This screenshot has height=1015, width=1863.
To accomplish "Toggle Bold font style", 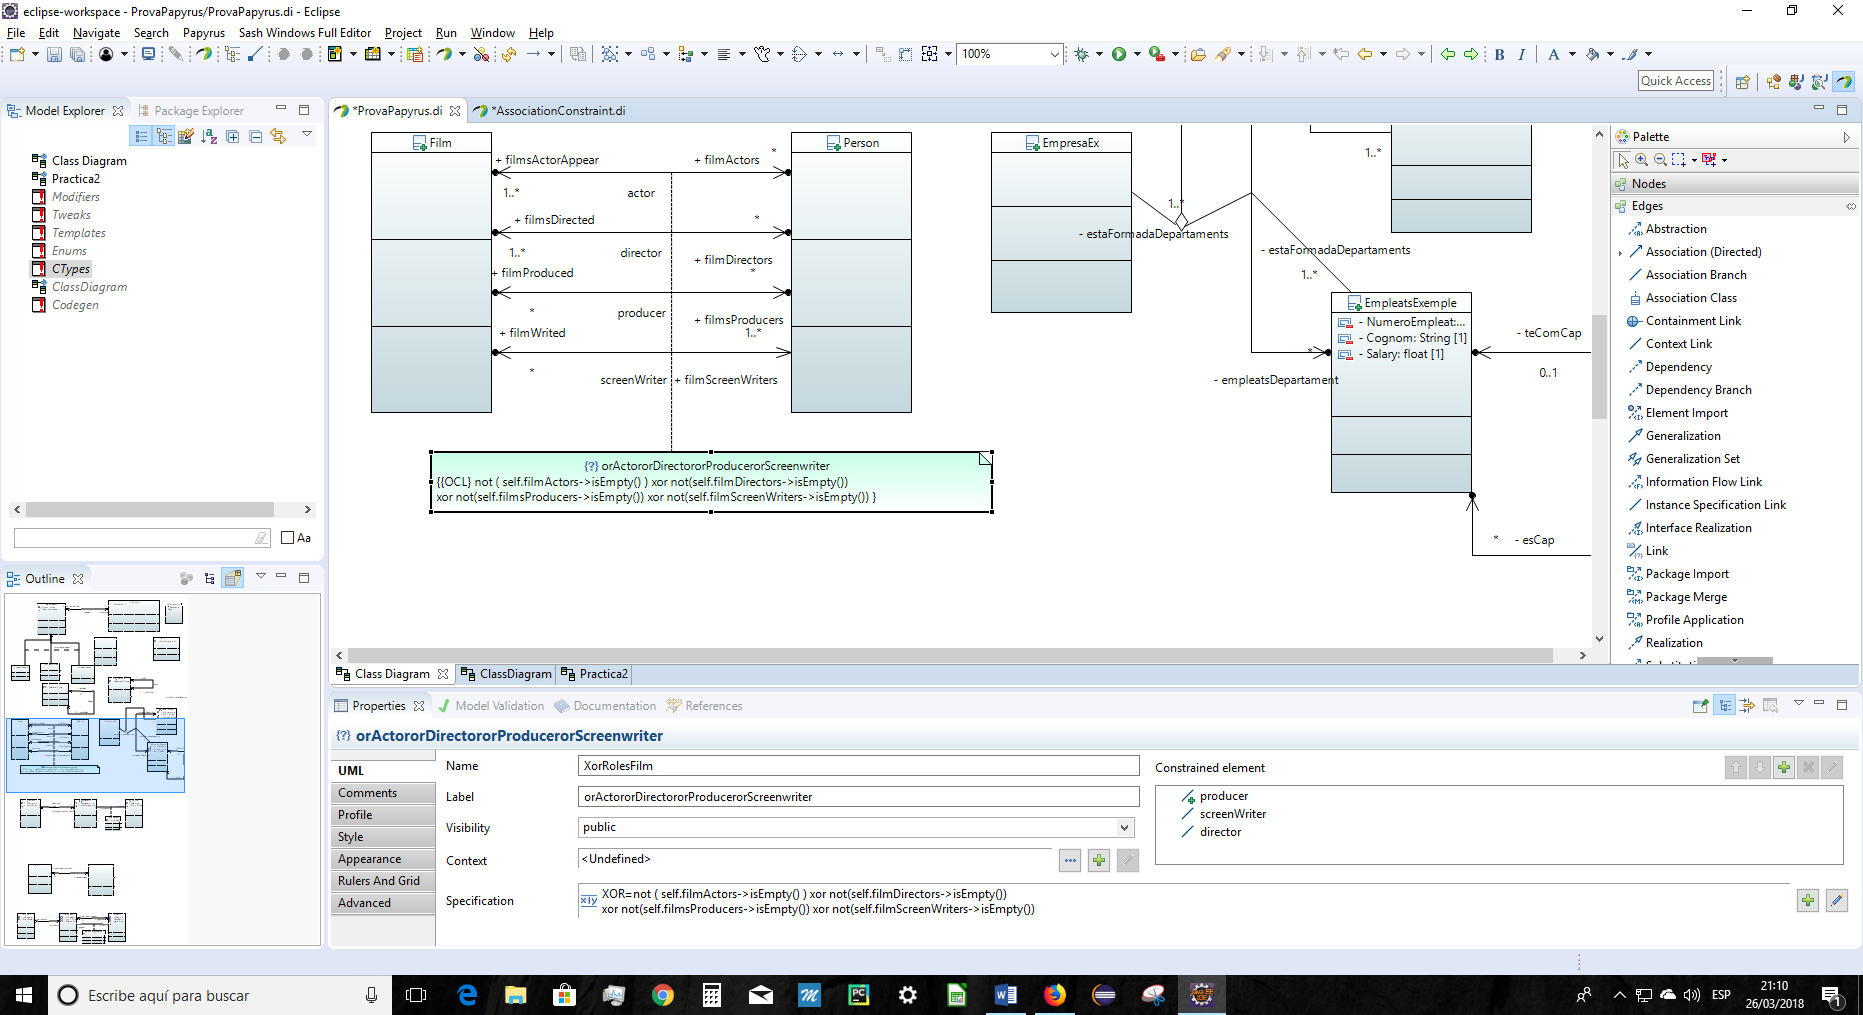I will (x=1499, y=54).
